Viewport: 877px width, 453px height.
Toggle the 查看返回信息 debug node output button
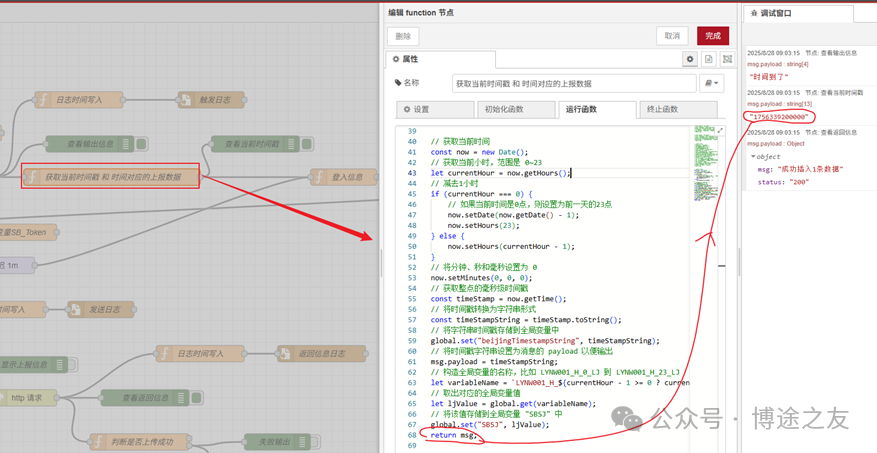click(x=196, y=398)
